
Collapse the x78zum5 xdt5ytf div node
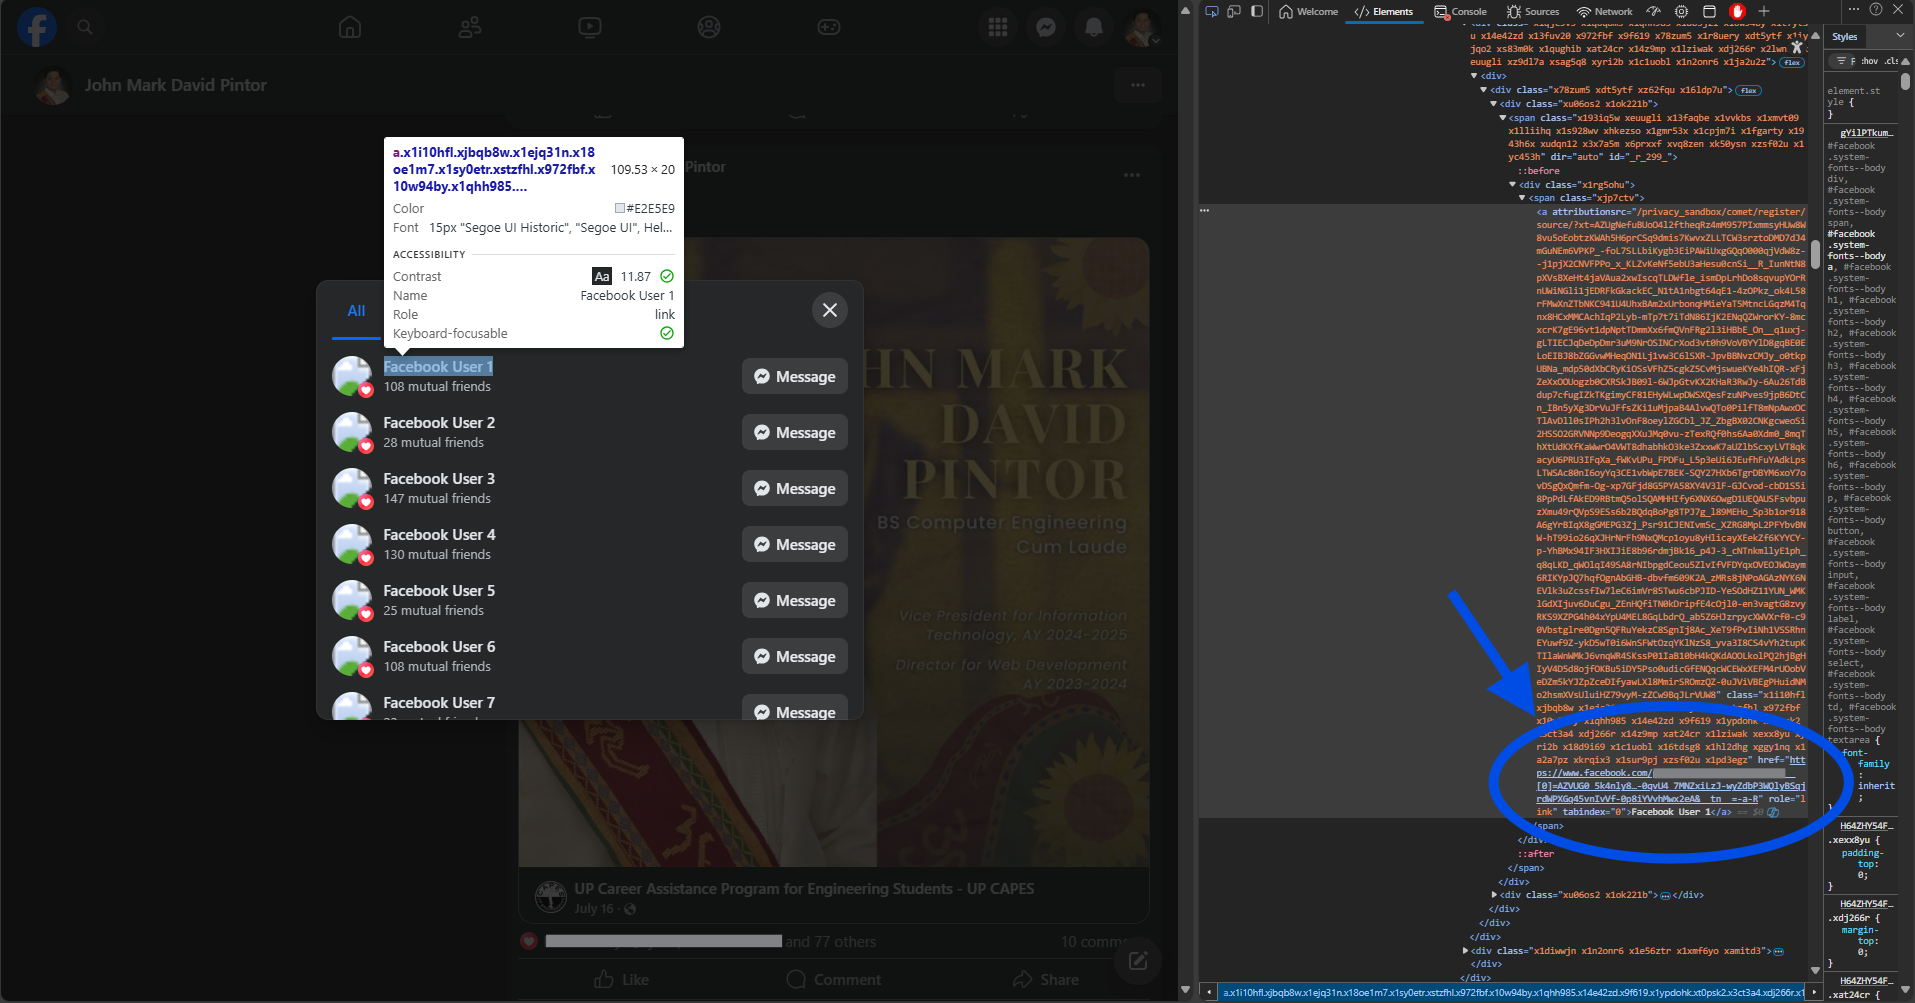pos(1484,90)
